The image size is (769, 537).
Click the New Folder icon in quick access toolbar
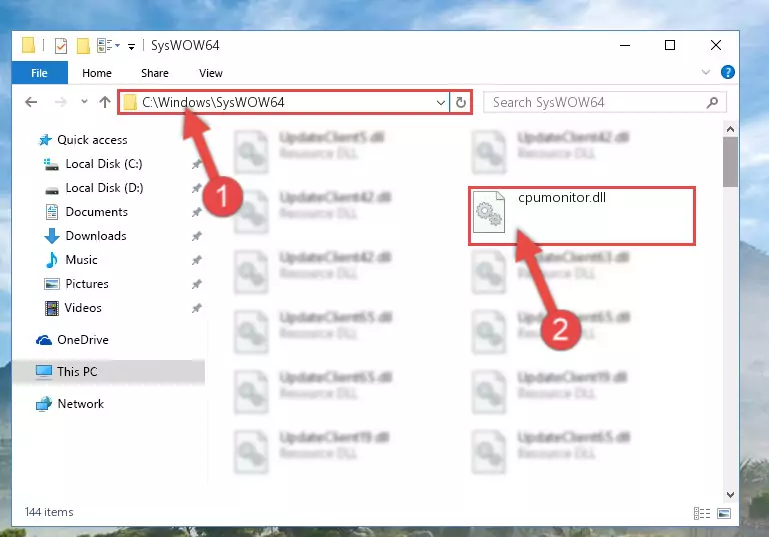pyautogui.click(x=83, y=46)
